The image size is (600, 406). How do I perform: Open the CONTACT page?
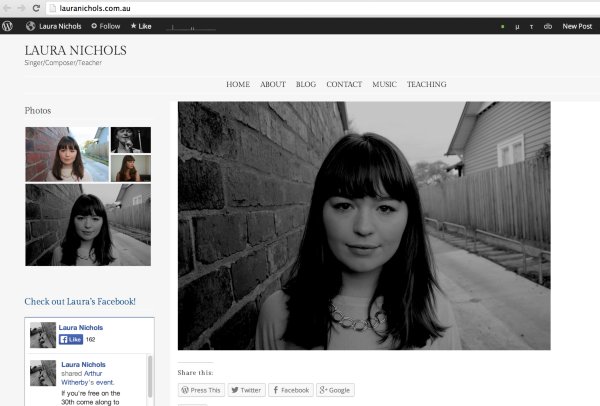coord(344,85)
